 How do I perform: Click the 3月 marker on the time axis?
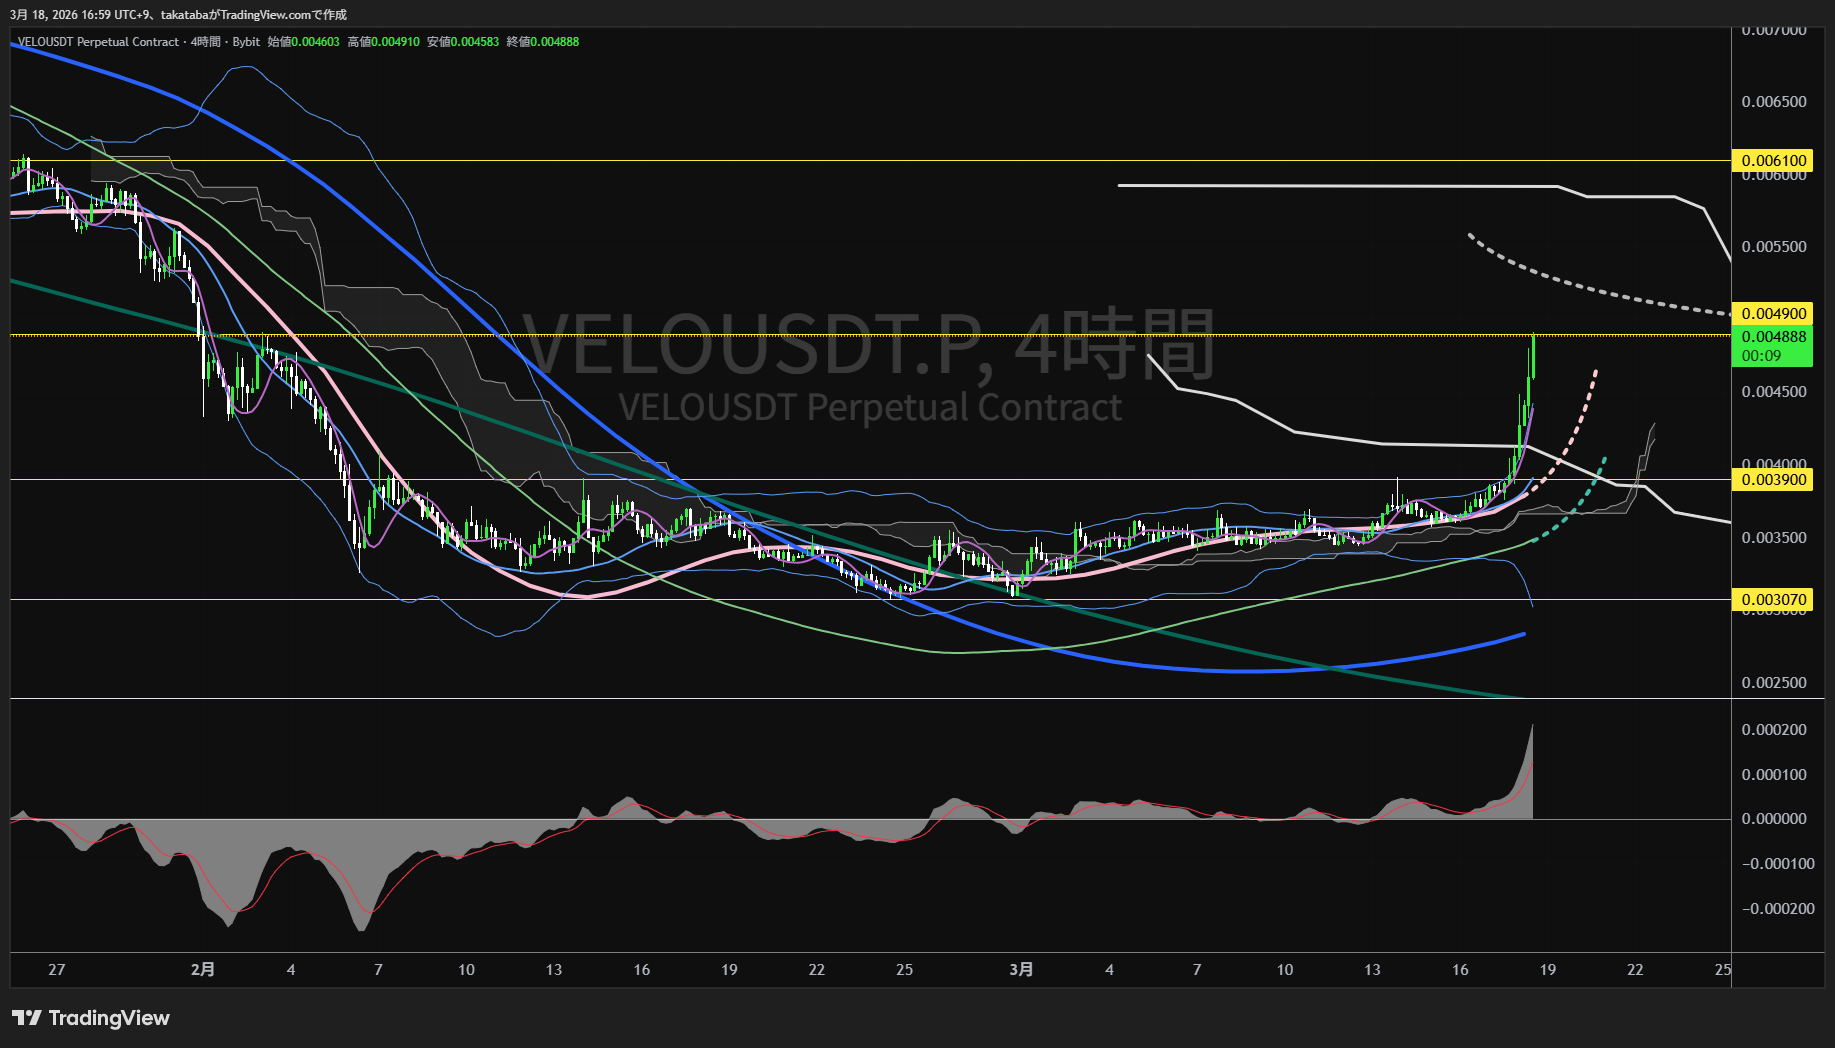(1021, 969)
